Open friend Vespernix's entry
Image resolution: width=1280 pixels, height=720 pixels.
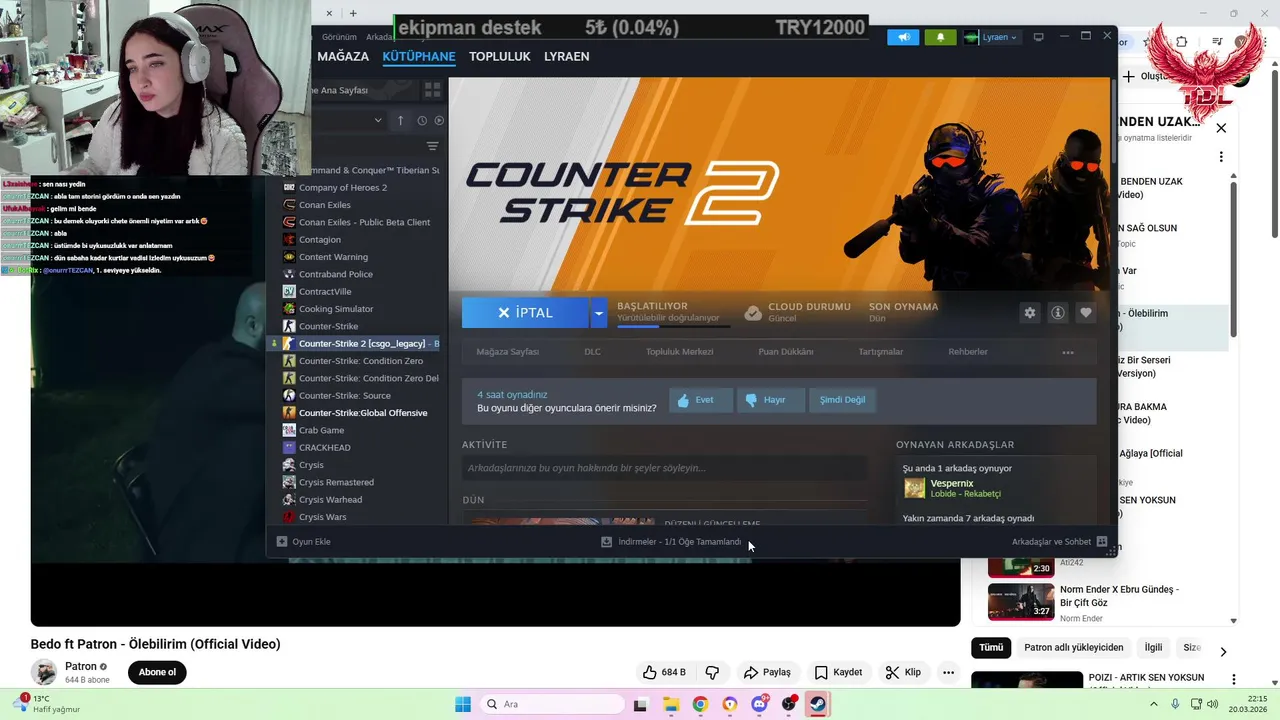951,488
